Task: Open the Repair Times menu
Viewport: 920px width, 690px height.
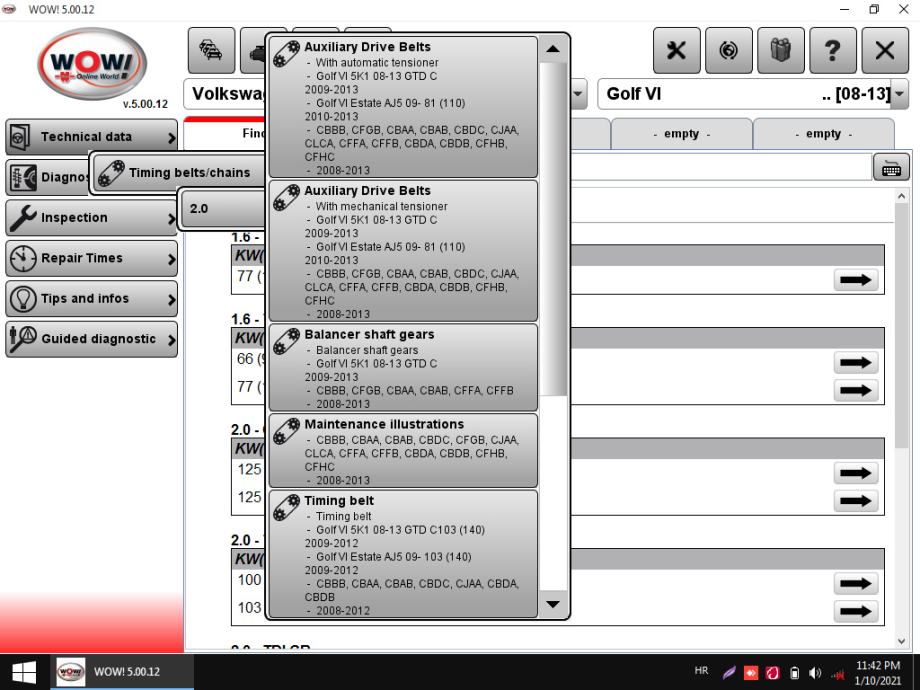Action: pyautogui.click(x=92, y=258)
